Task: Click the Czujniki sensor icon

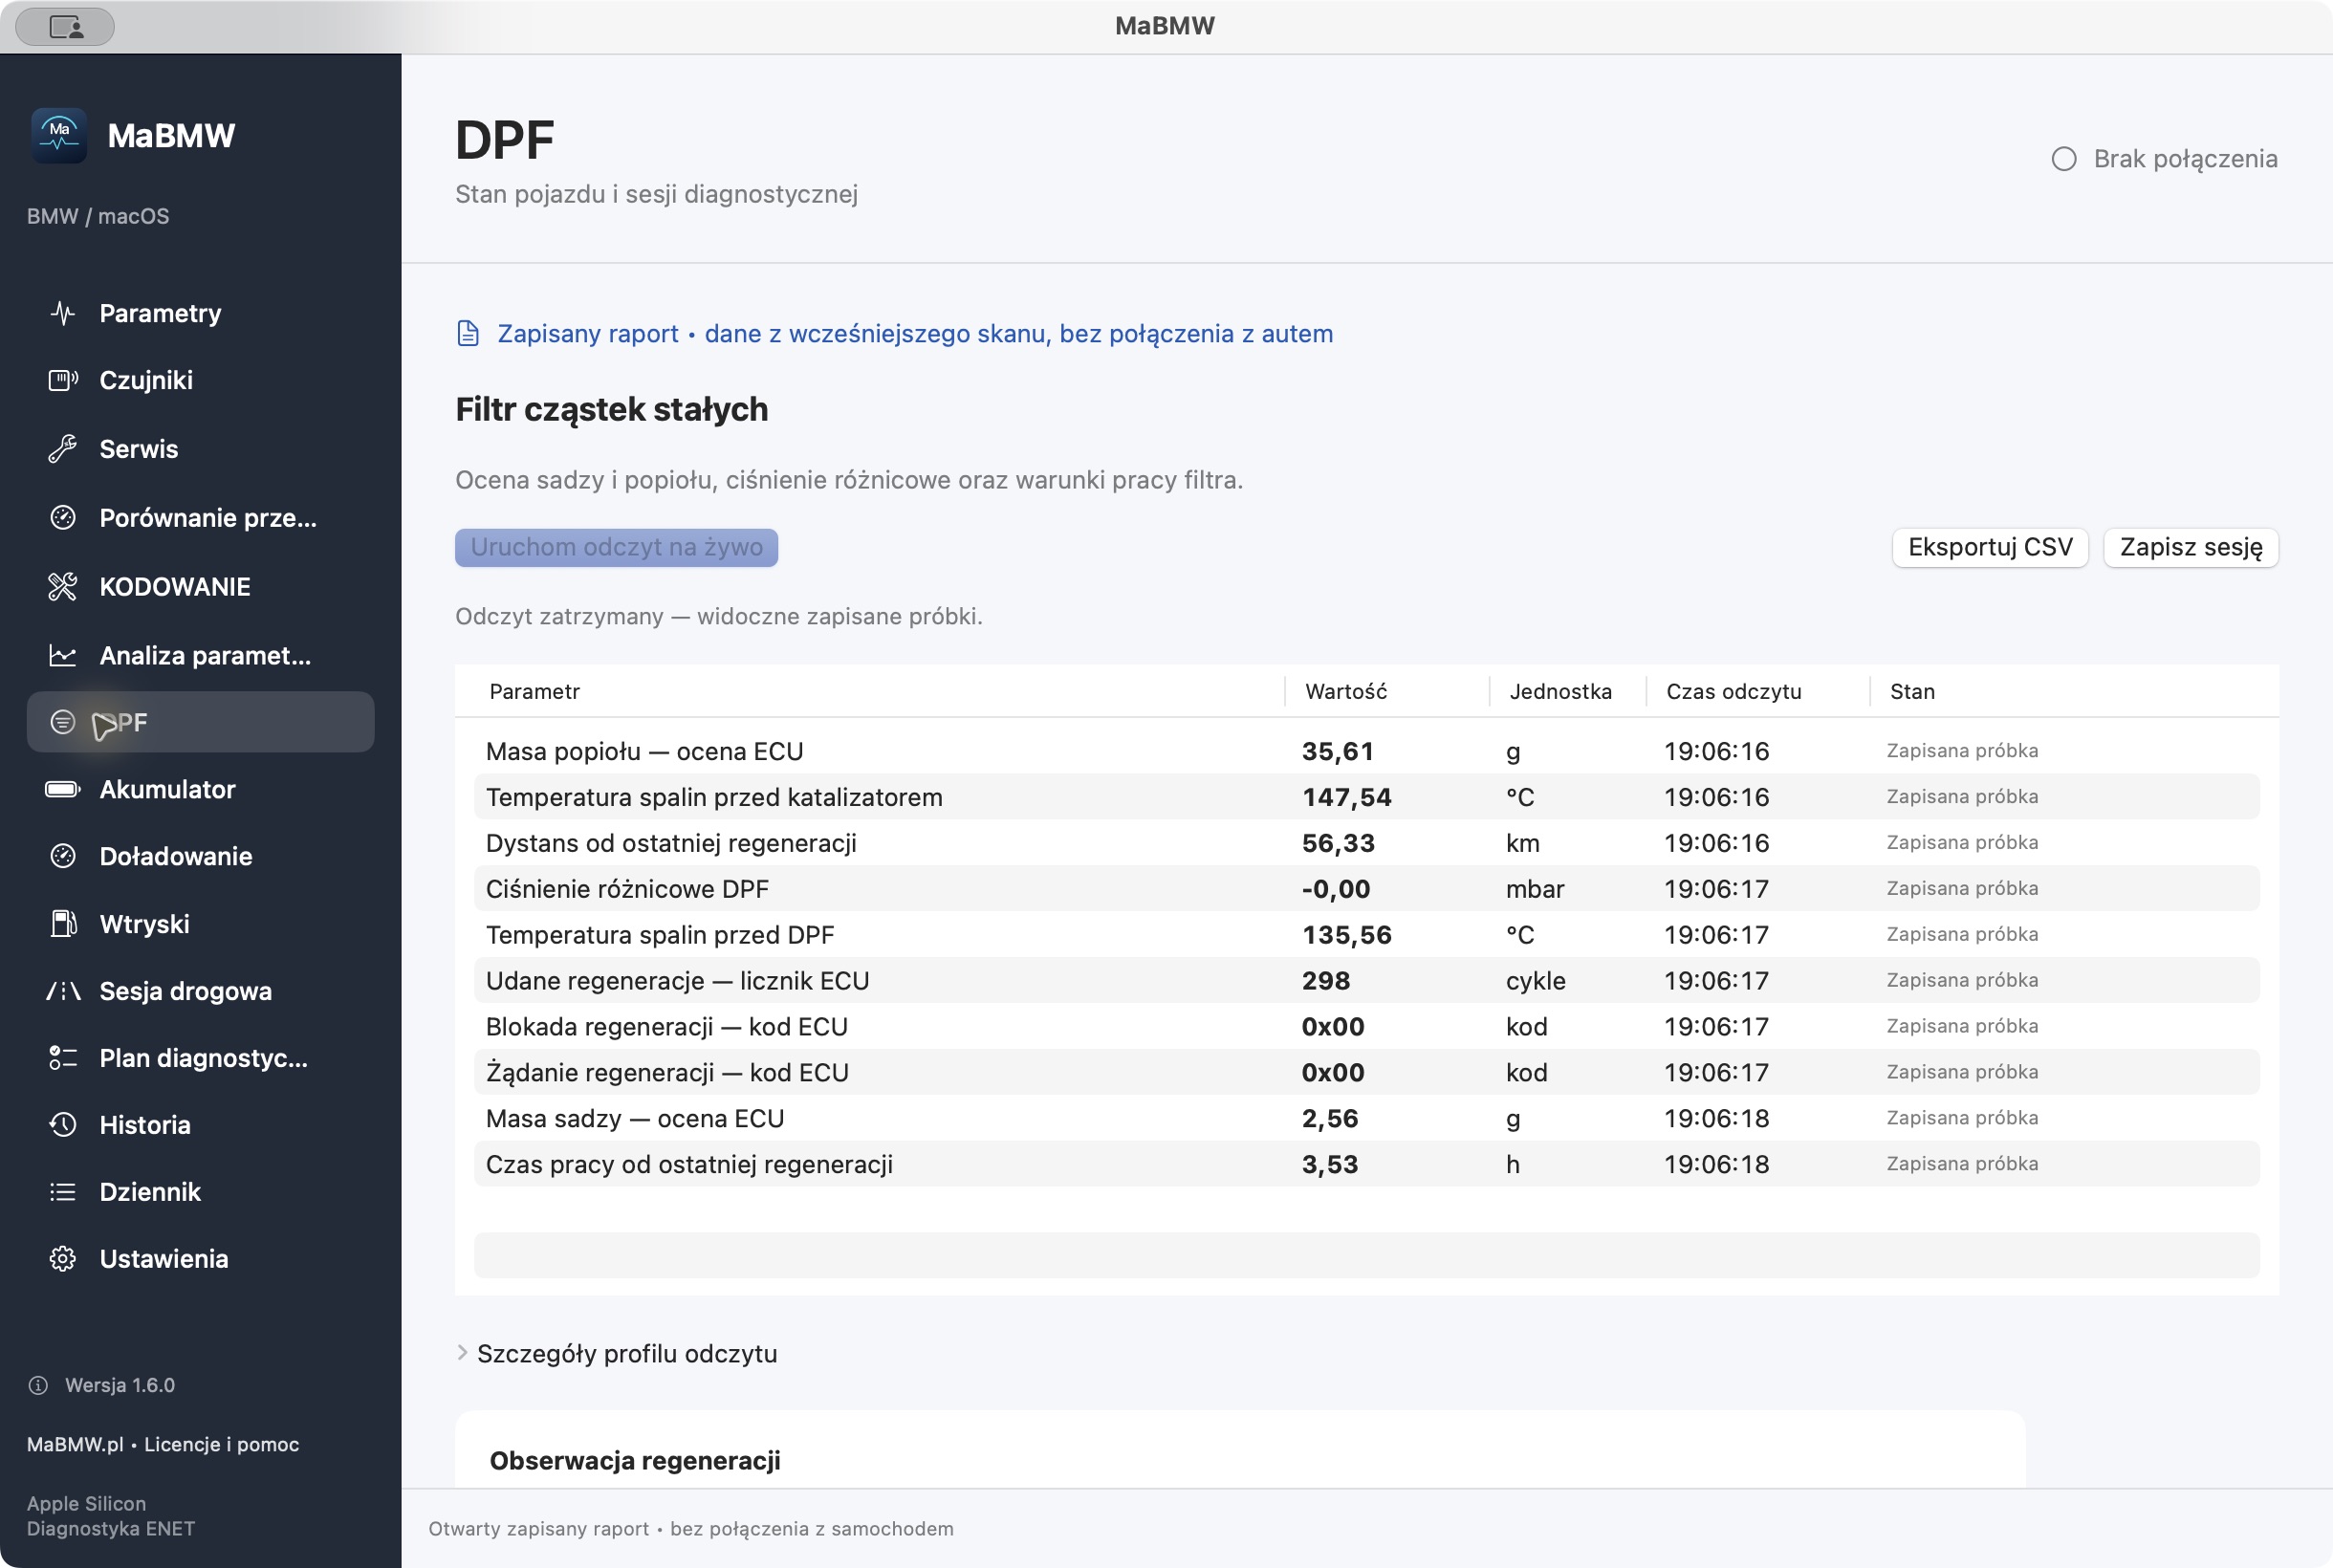Action: [x=62, y=380]
